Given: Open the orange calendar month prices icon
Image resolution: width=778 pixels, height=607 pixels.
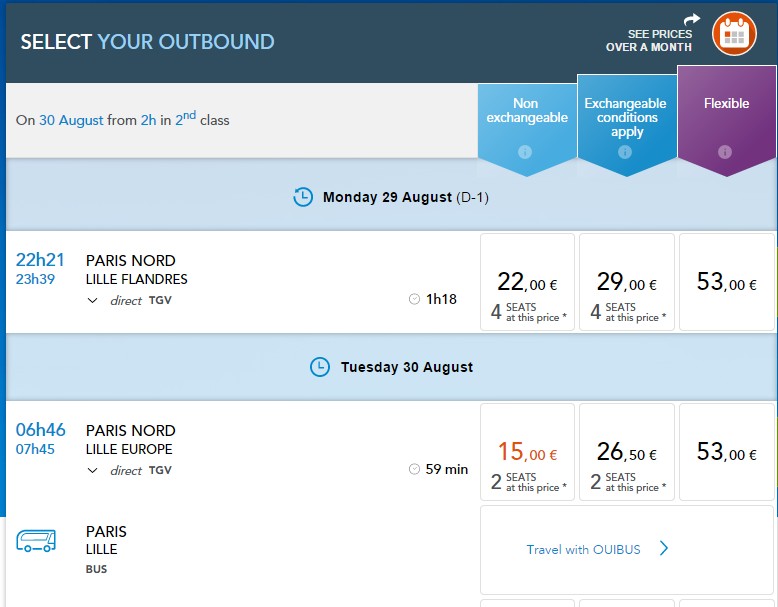Looking at the screenshot, I should (734, 33).
